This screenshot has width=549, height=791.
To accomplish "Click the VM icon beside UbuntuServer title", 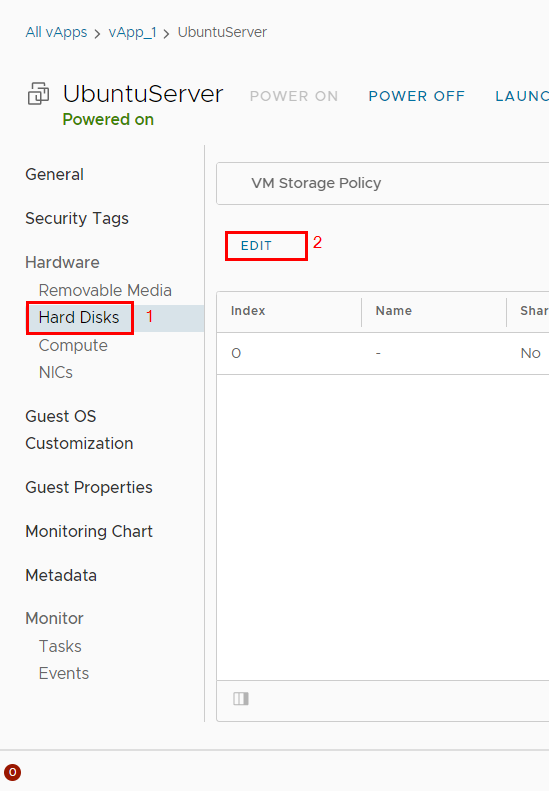I will coord(38,94).
